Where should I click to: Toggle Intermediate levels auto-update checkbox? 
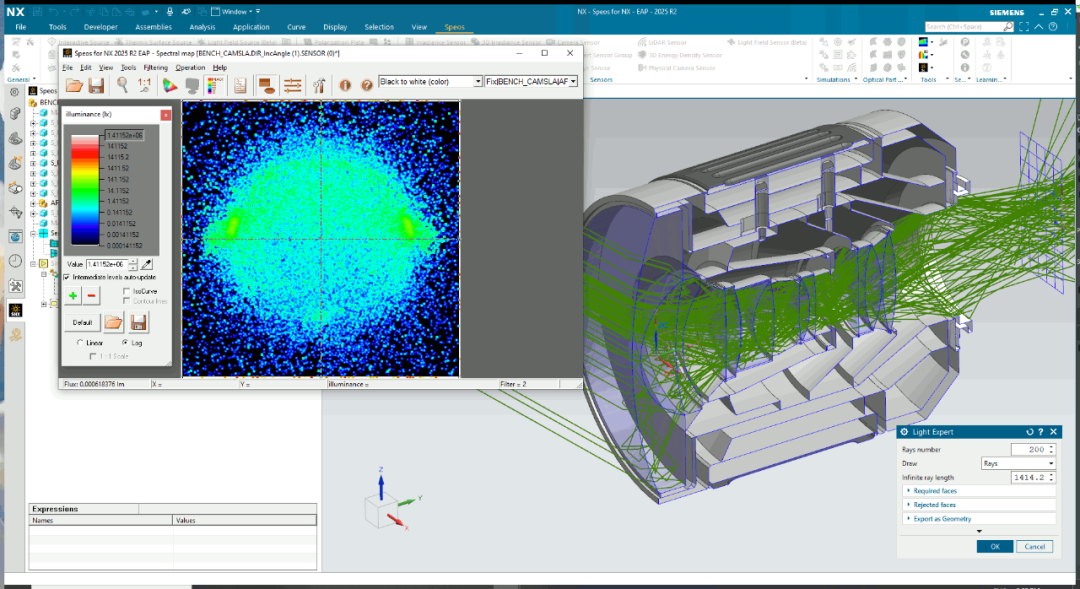pos(67,277)
